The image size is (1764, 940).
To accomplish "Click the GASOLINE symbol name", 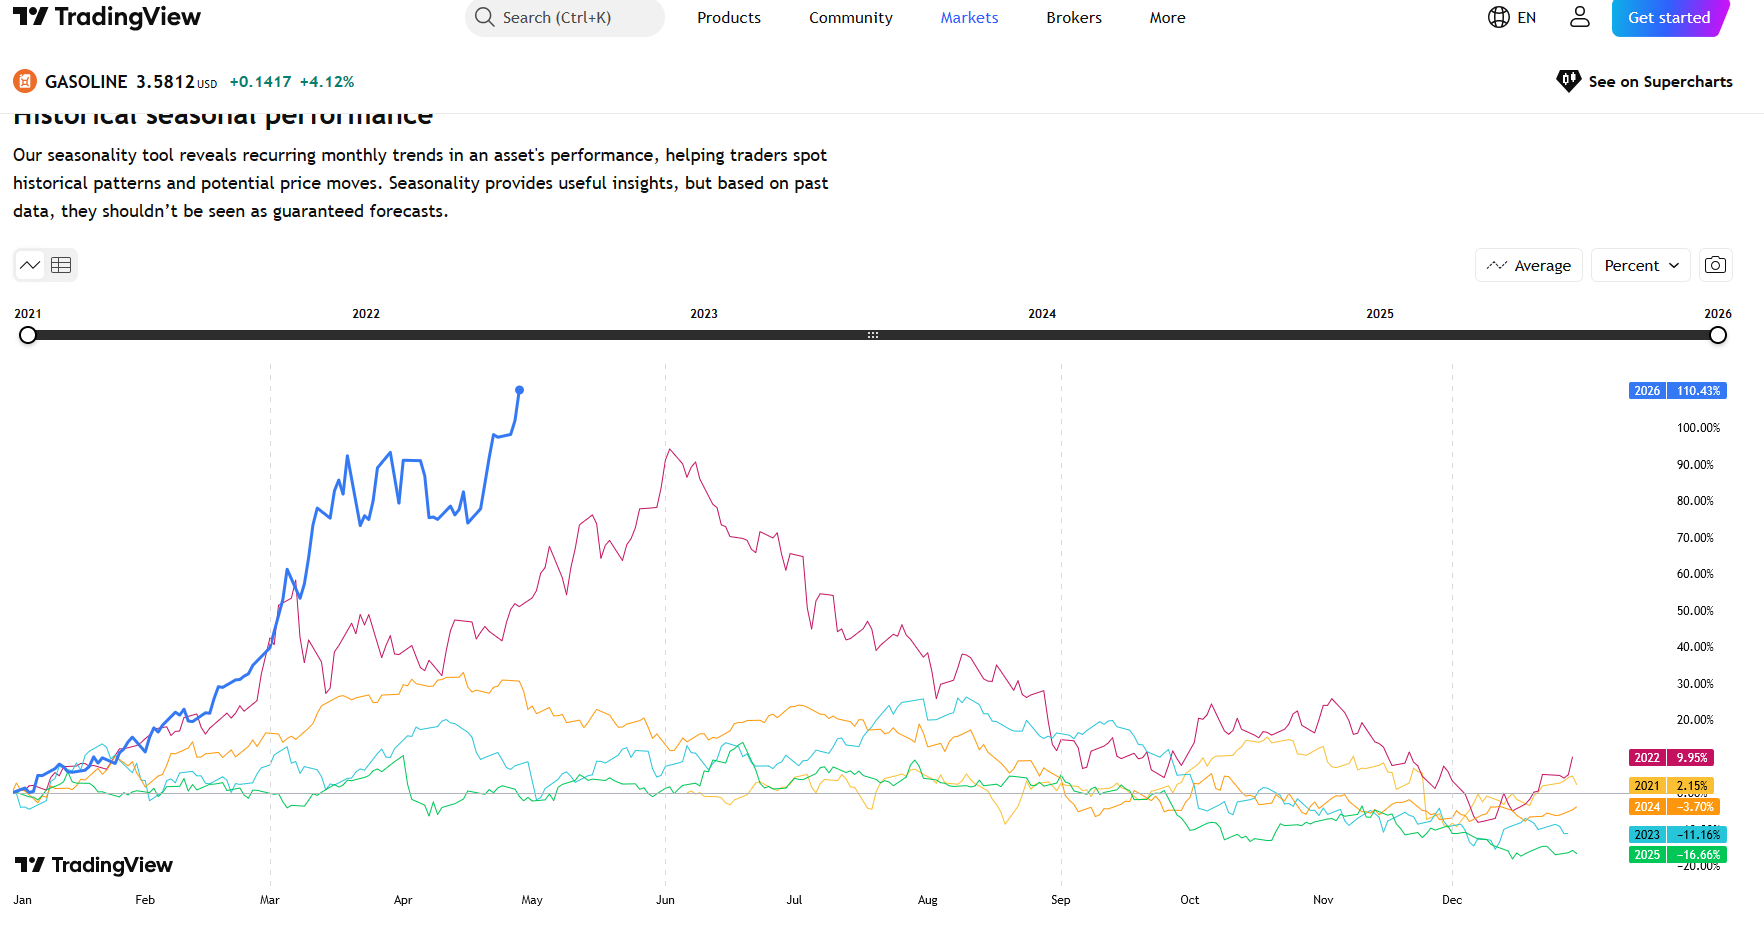I will (x=86, y=81).
